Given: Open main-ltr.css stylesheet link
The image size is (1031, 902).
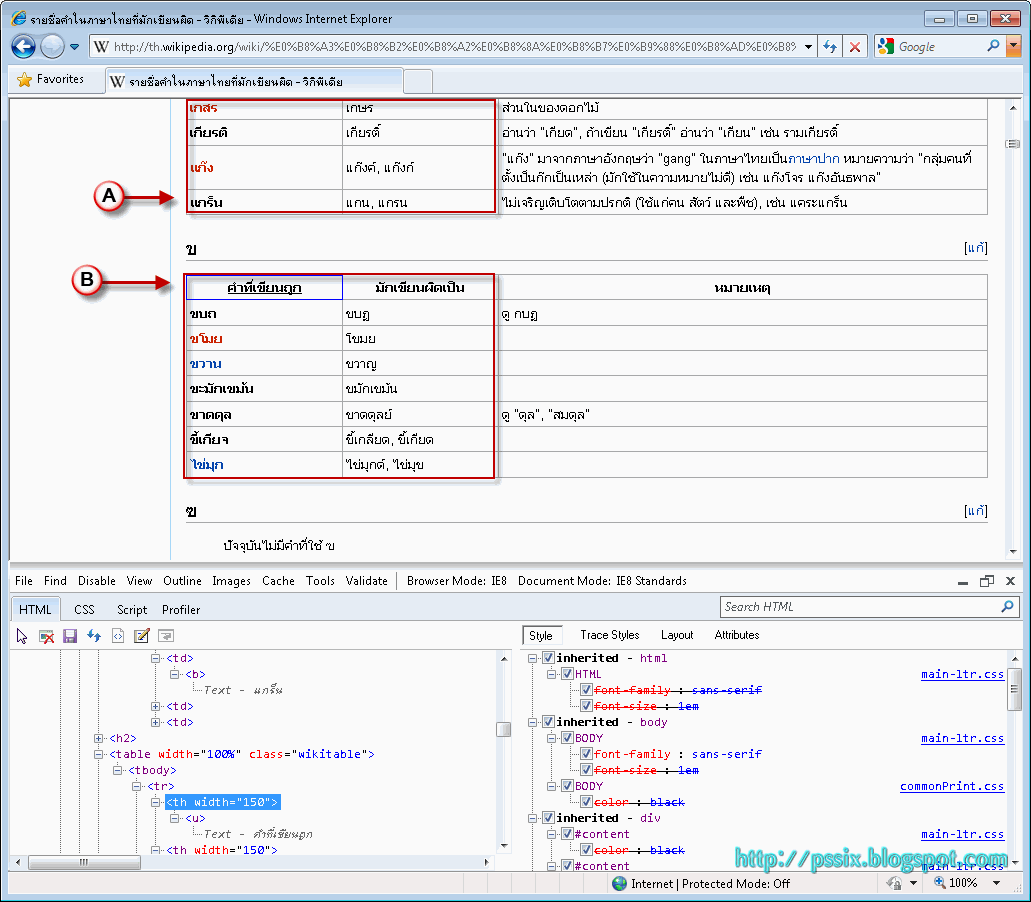Looking at the screenshot, I should pyautogui.click(x=962, y=673).
